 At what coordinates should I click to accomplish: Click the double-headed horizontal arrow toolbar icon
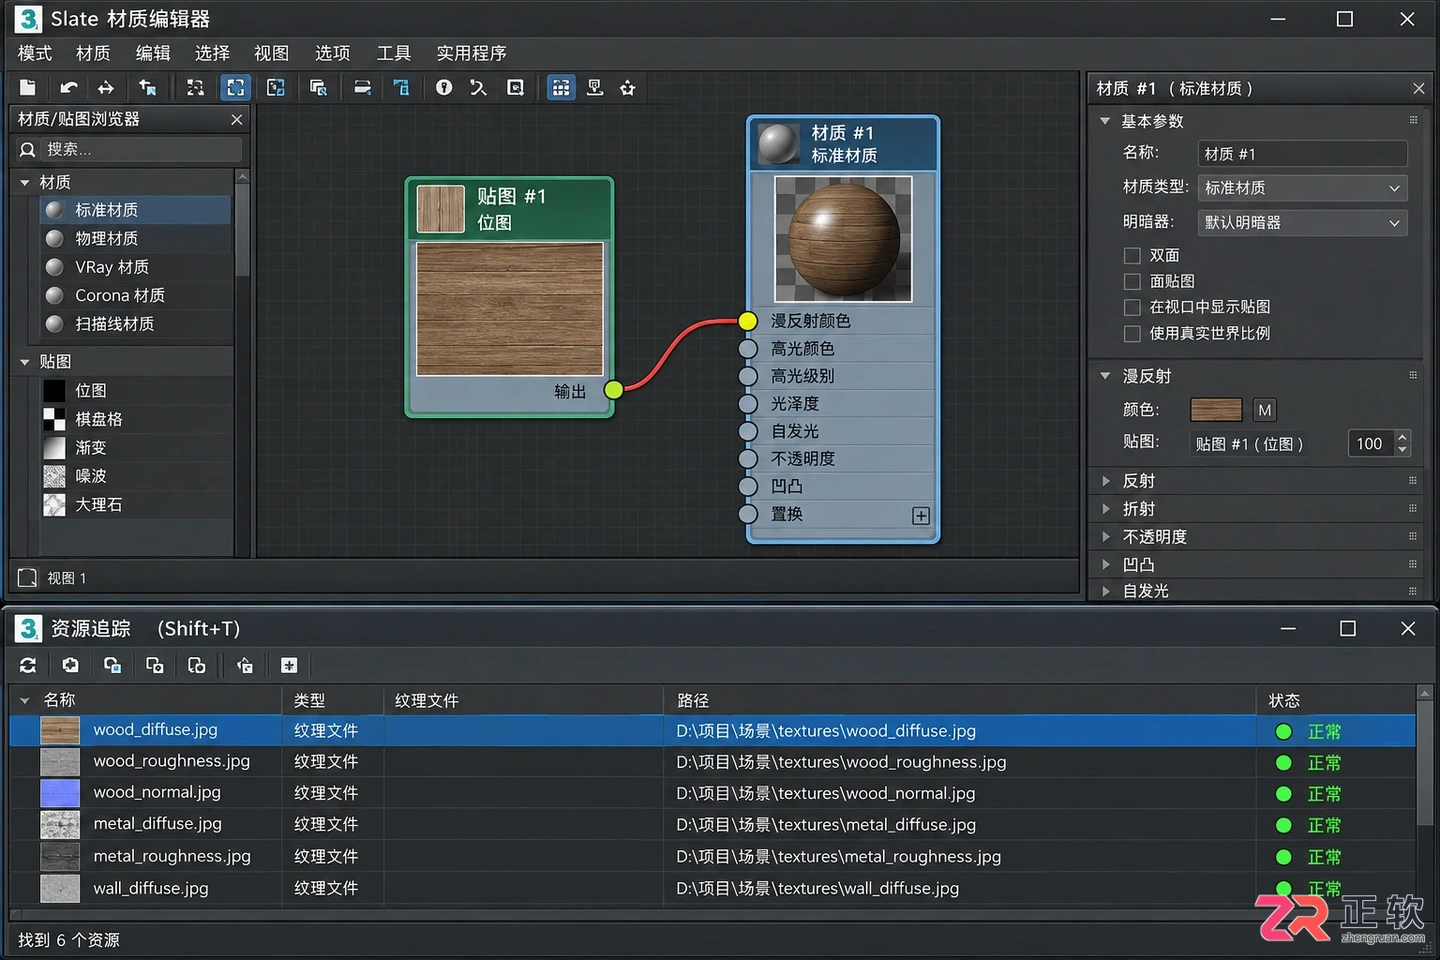click(x=106, y=88)
